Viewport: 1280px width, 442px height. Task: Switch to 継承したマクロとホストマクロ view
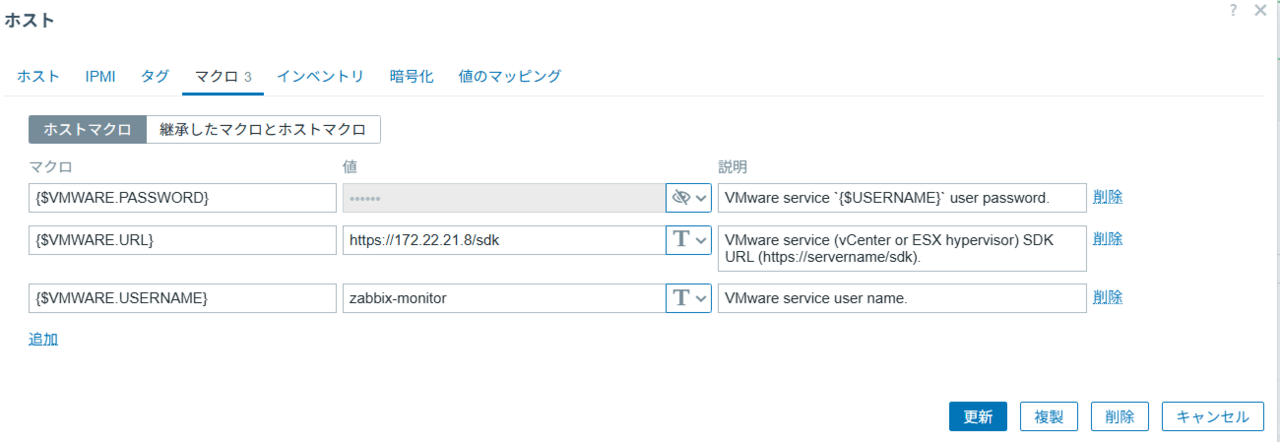pos(263,129)
